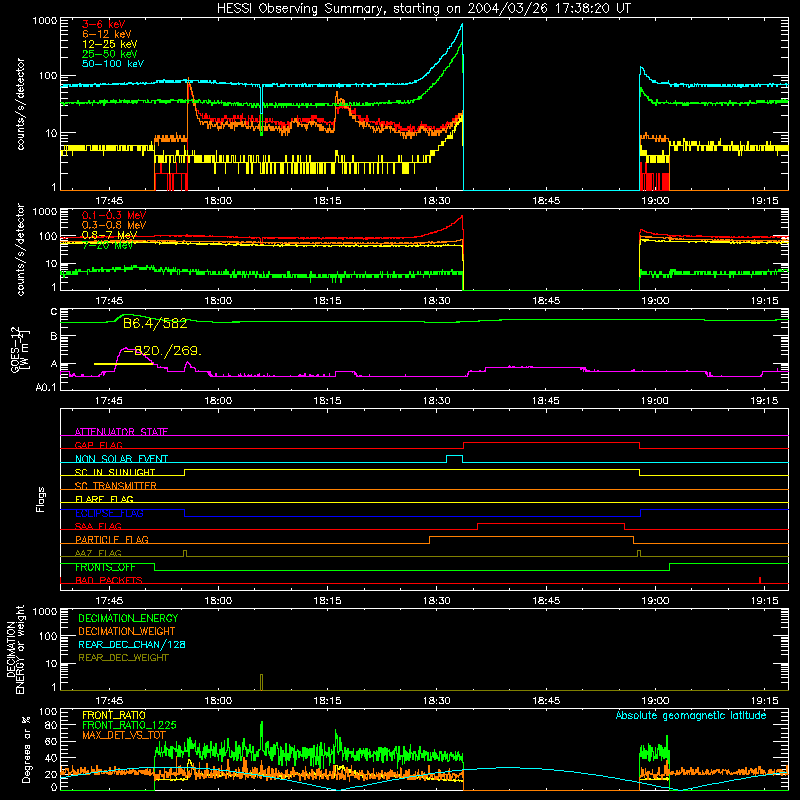Image resolution: width=800 pixels, height=800 pixels.
Task: Click the DECIMATION ENERGY or weight axis label
Action: point(15,649)
